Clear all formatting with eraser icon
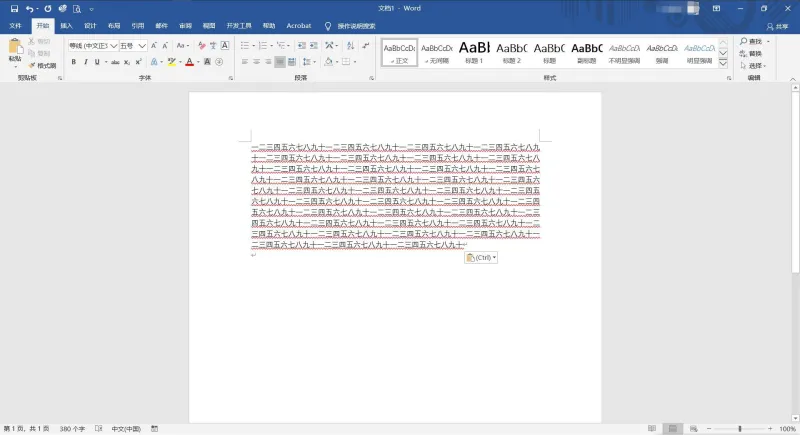The width and height of the screenshot is (800, 435). (x=202, y=46)
